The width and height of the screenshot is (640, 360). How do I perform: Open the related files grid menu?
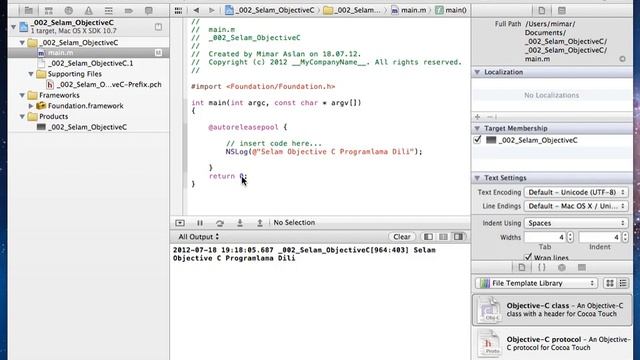(x=178, y=11)
